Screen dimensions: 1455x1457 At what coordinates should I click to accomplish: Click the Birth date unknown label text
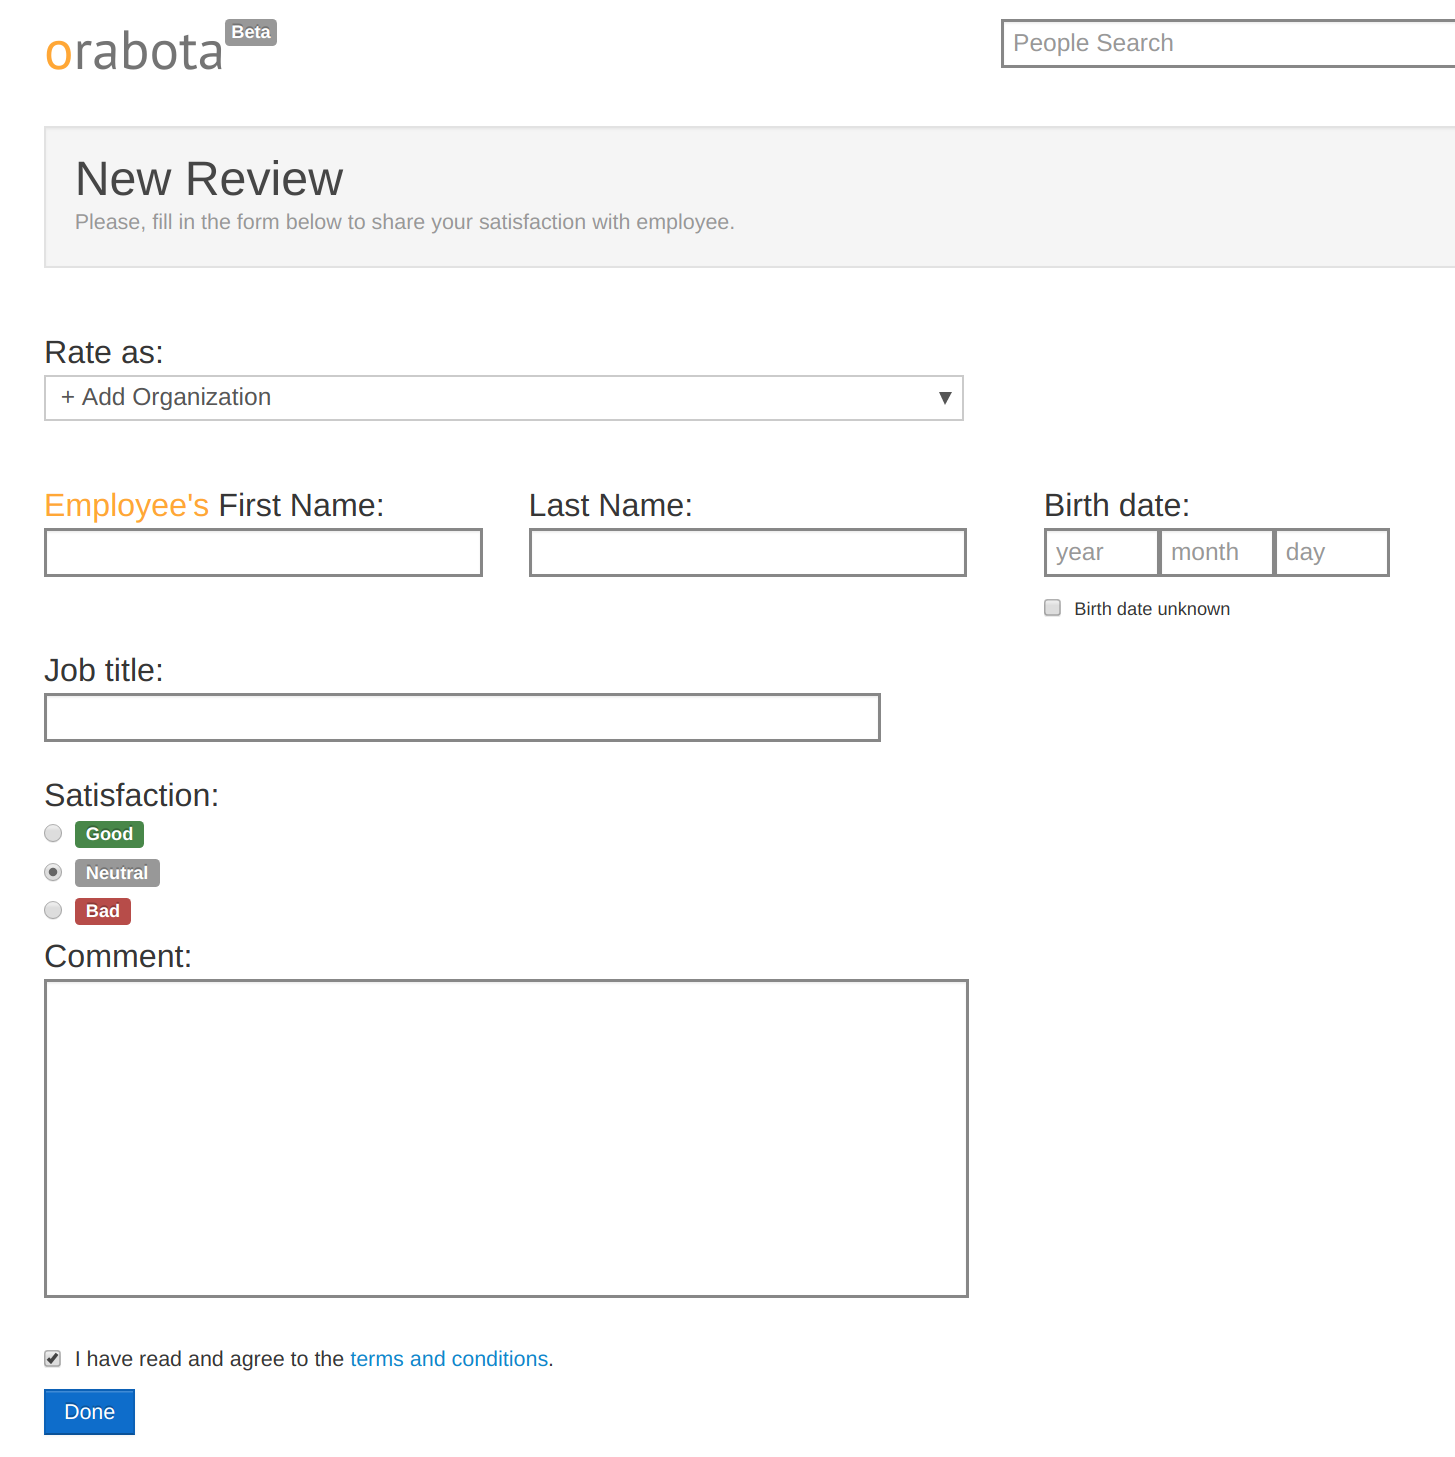(x=1152, y=609)
